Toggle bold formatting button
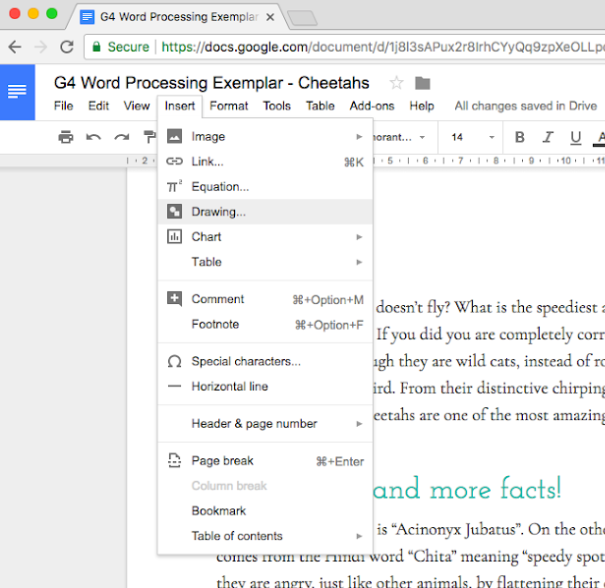605x588 pixels. (x=520, y=137)
